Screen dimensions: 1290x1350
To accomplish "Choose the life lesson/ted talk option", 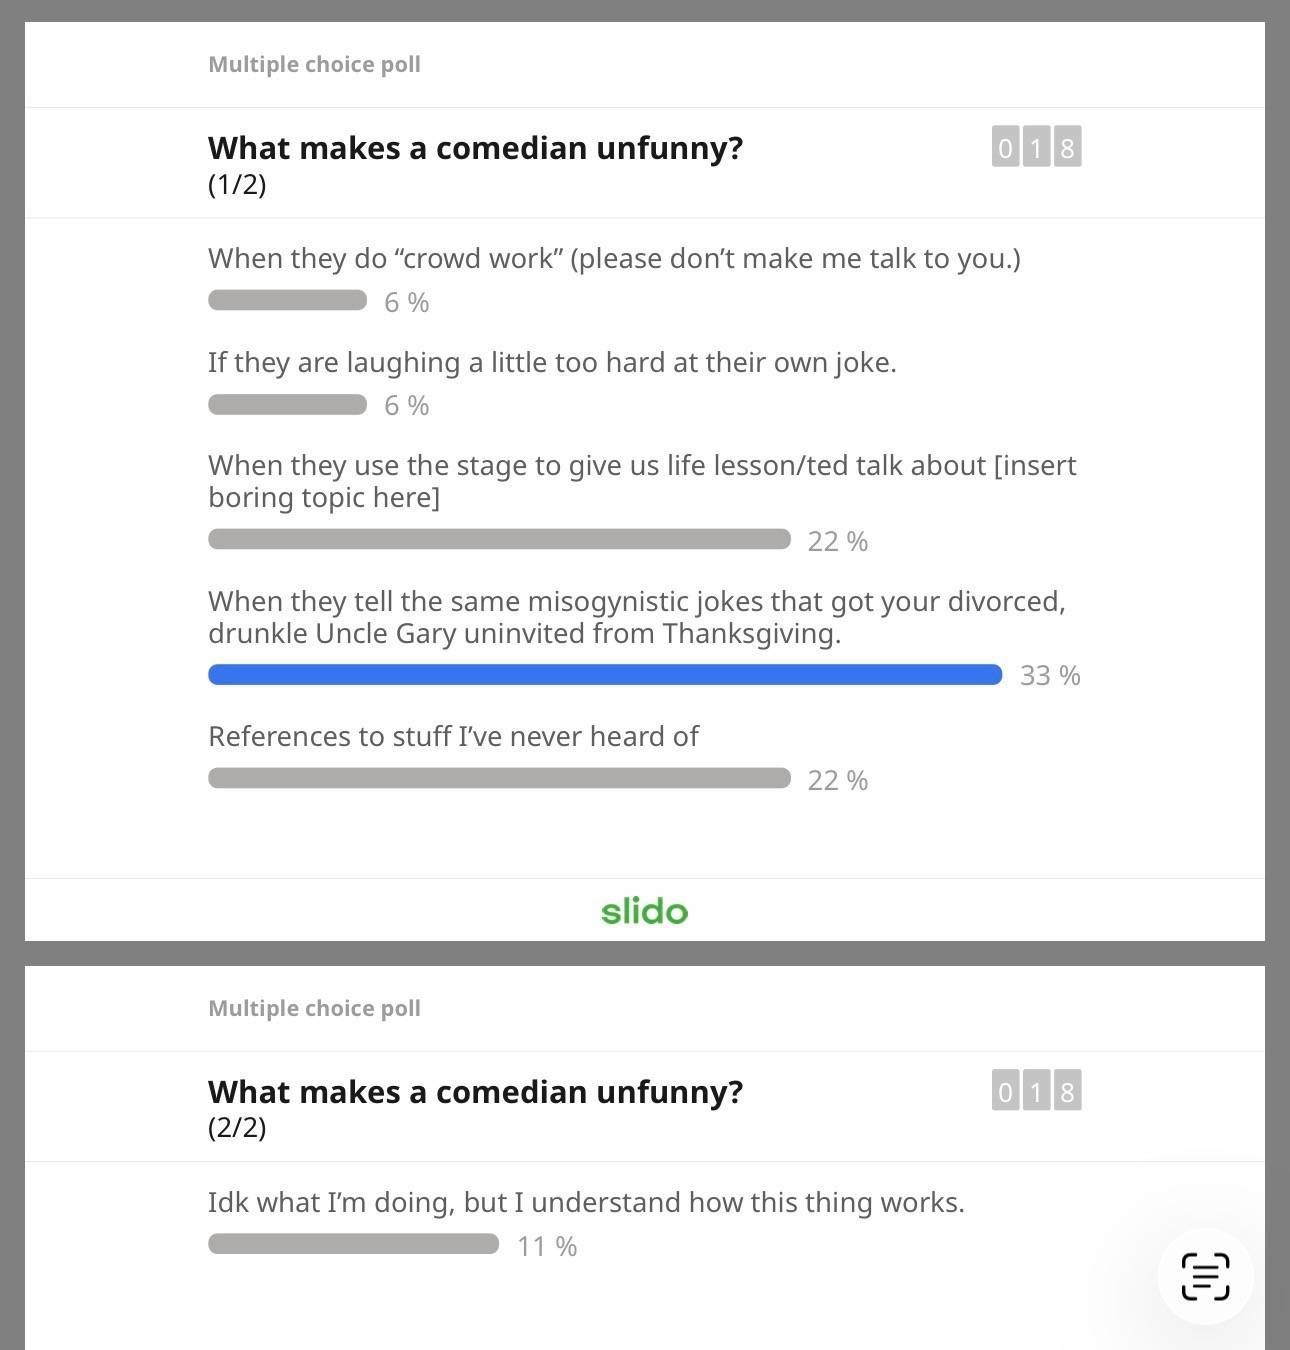I will pyautogui.click(x=641, y=481).
